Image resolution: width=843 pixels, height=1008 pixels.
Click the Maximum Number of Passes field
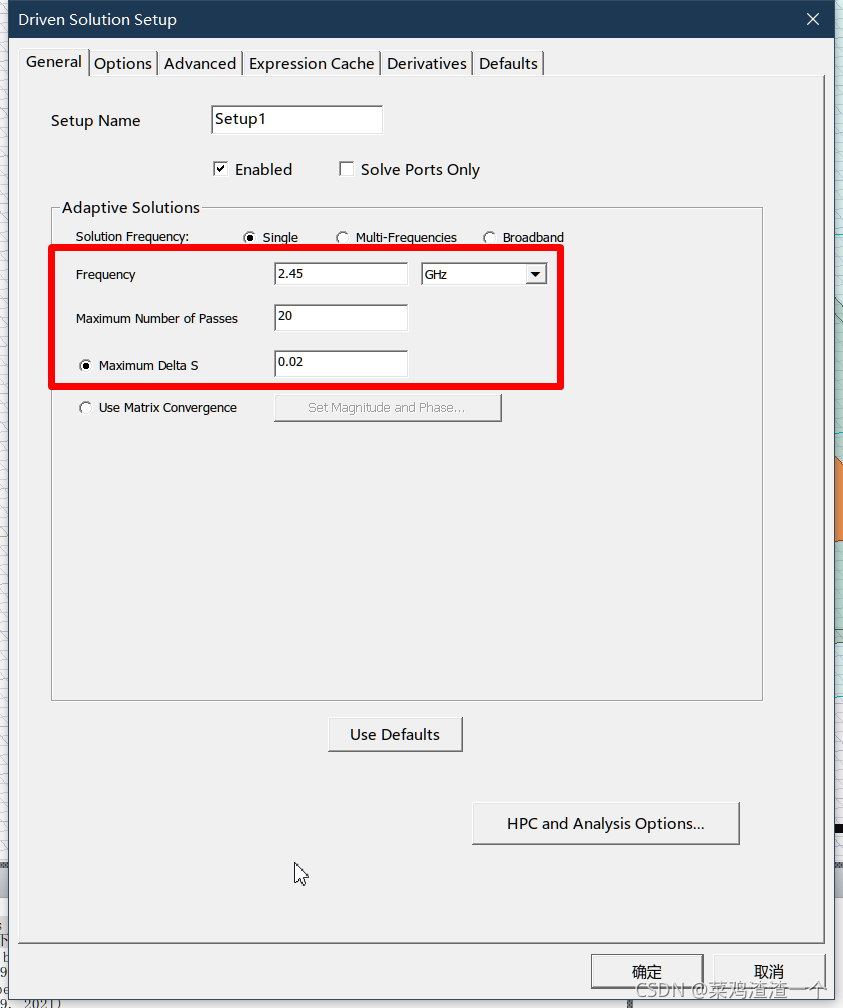point(341,318)
